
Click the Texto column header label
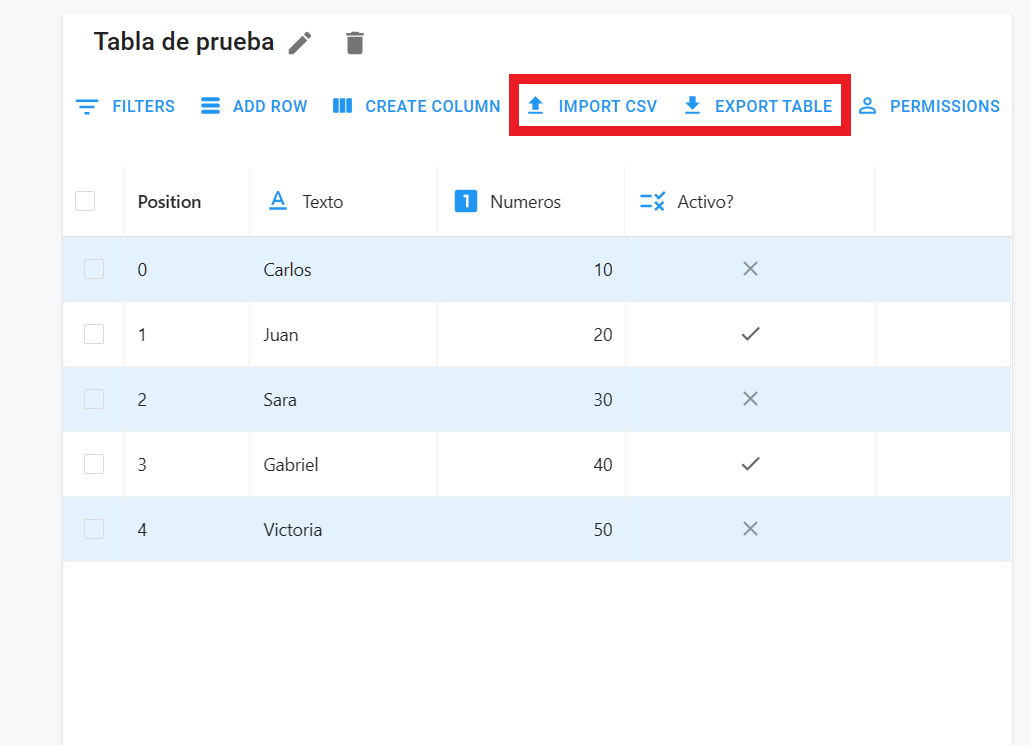(x=323, y=202)
